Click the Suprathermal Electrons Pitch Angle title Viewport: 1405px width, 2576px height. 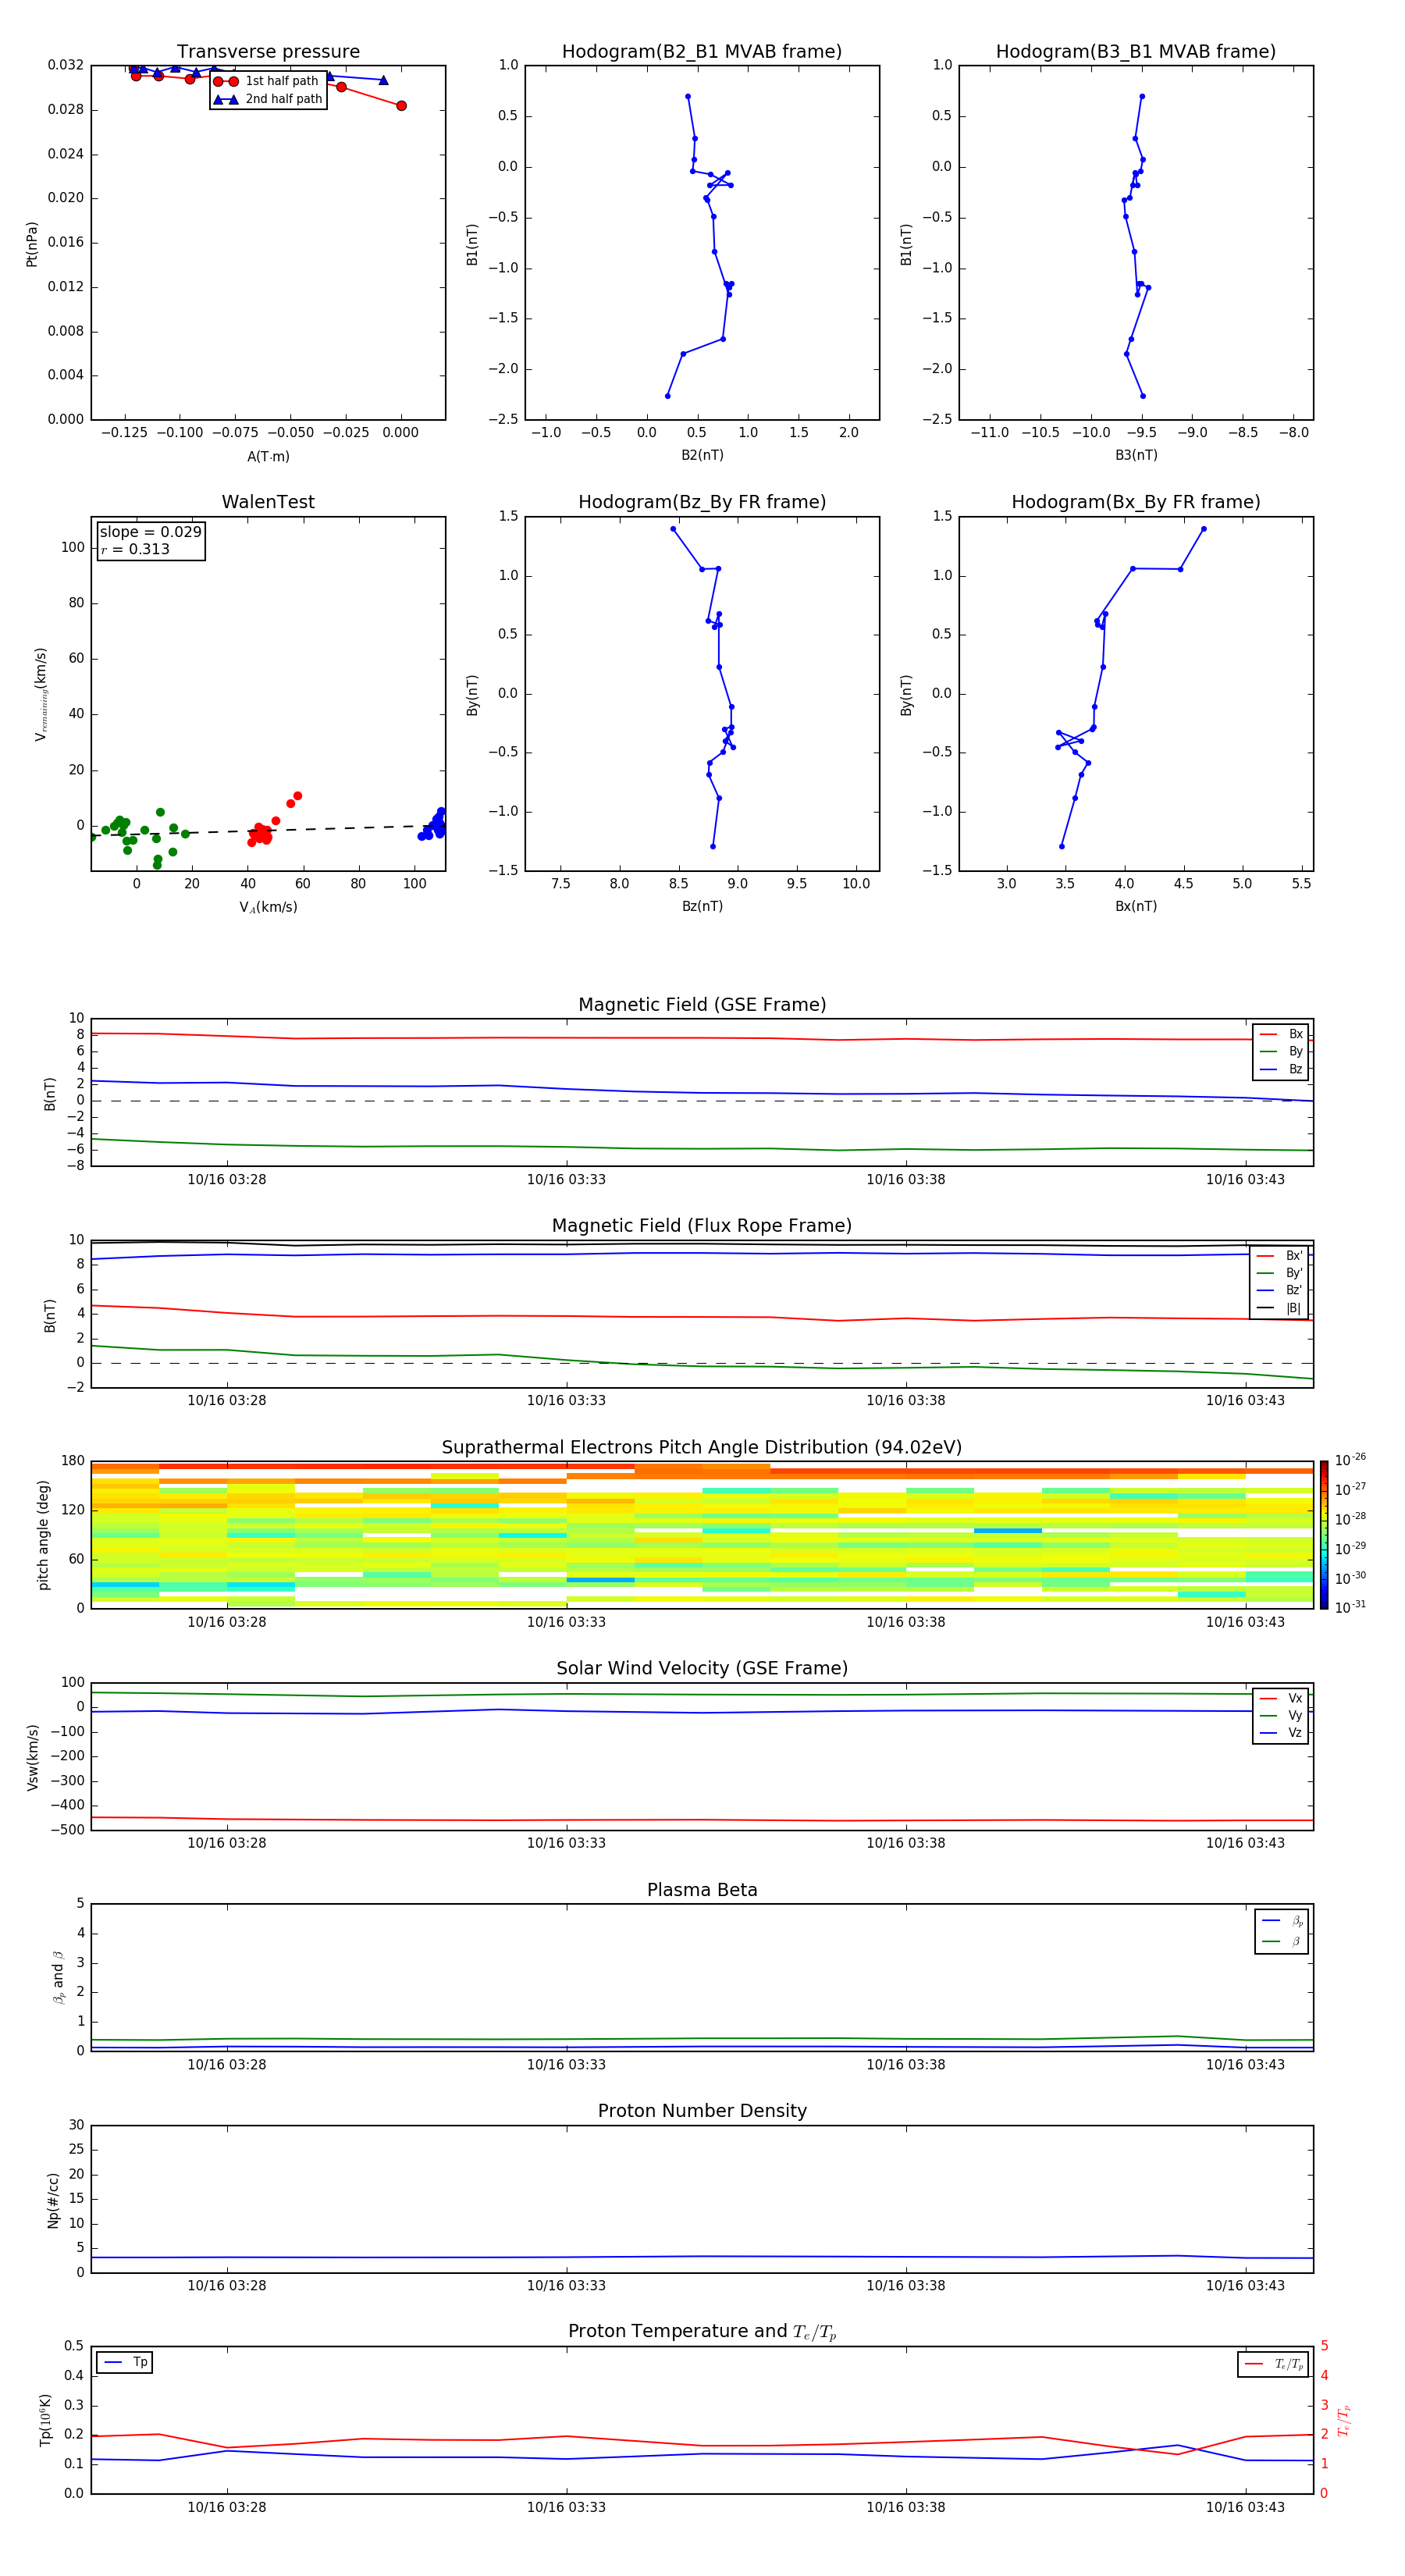click(x=701, y=1447)
